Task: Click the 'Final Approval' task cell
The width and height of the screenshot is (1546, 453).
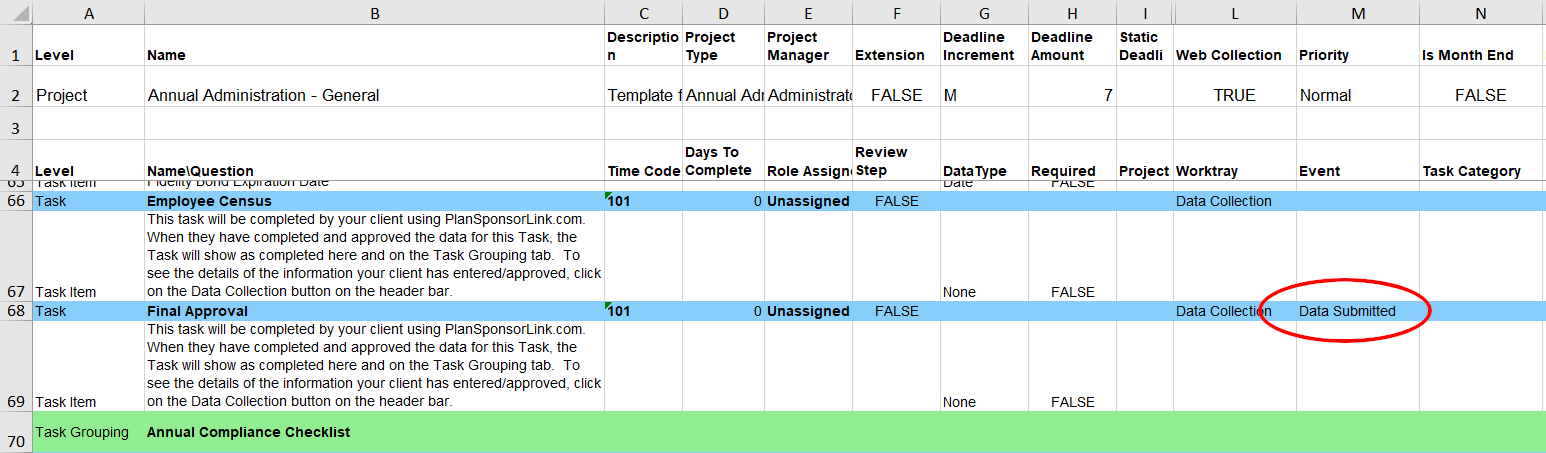Action: pos(374,311)
